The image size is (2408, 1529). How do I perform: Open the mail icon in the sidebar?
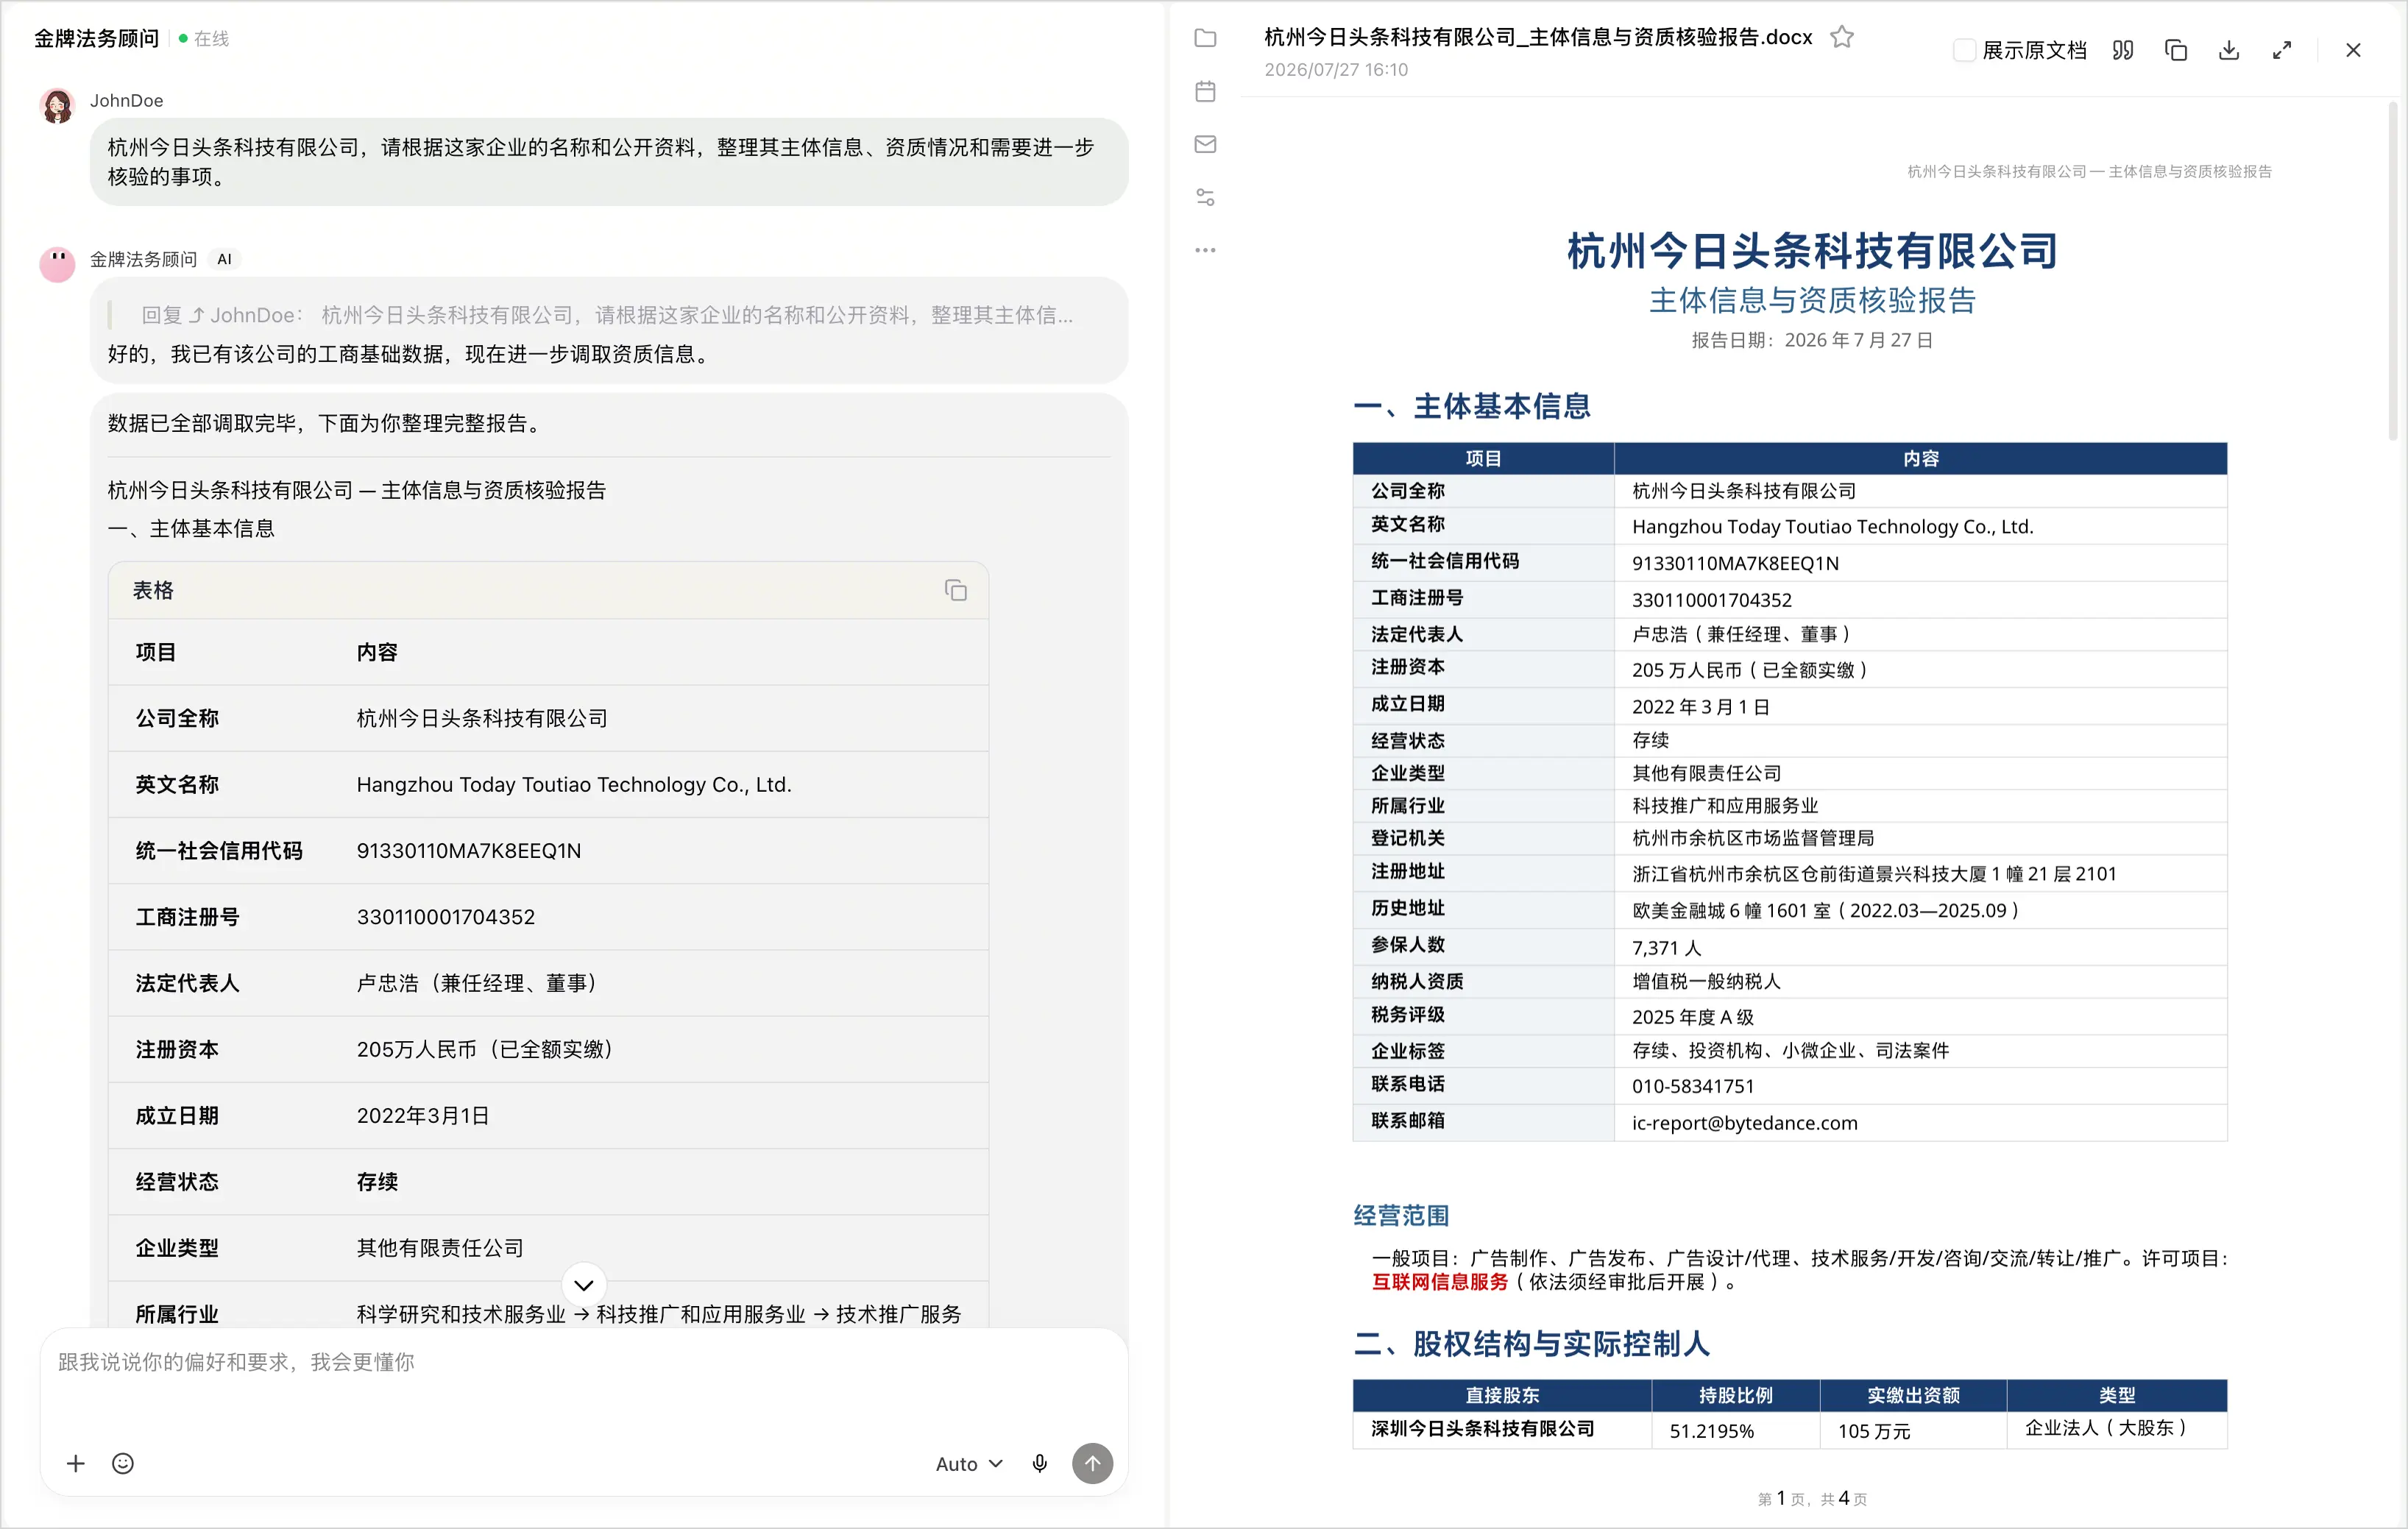[1205, 144]
